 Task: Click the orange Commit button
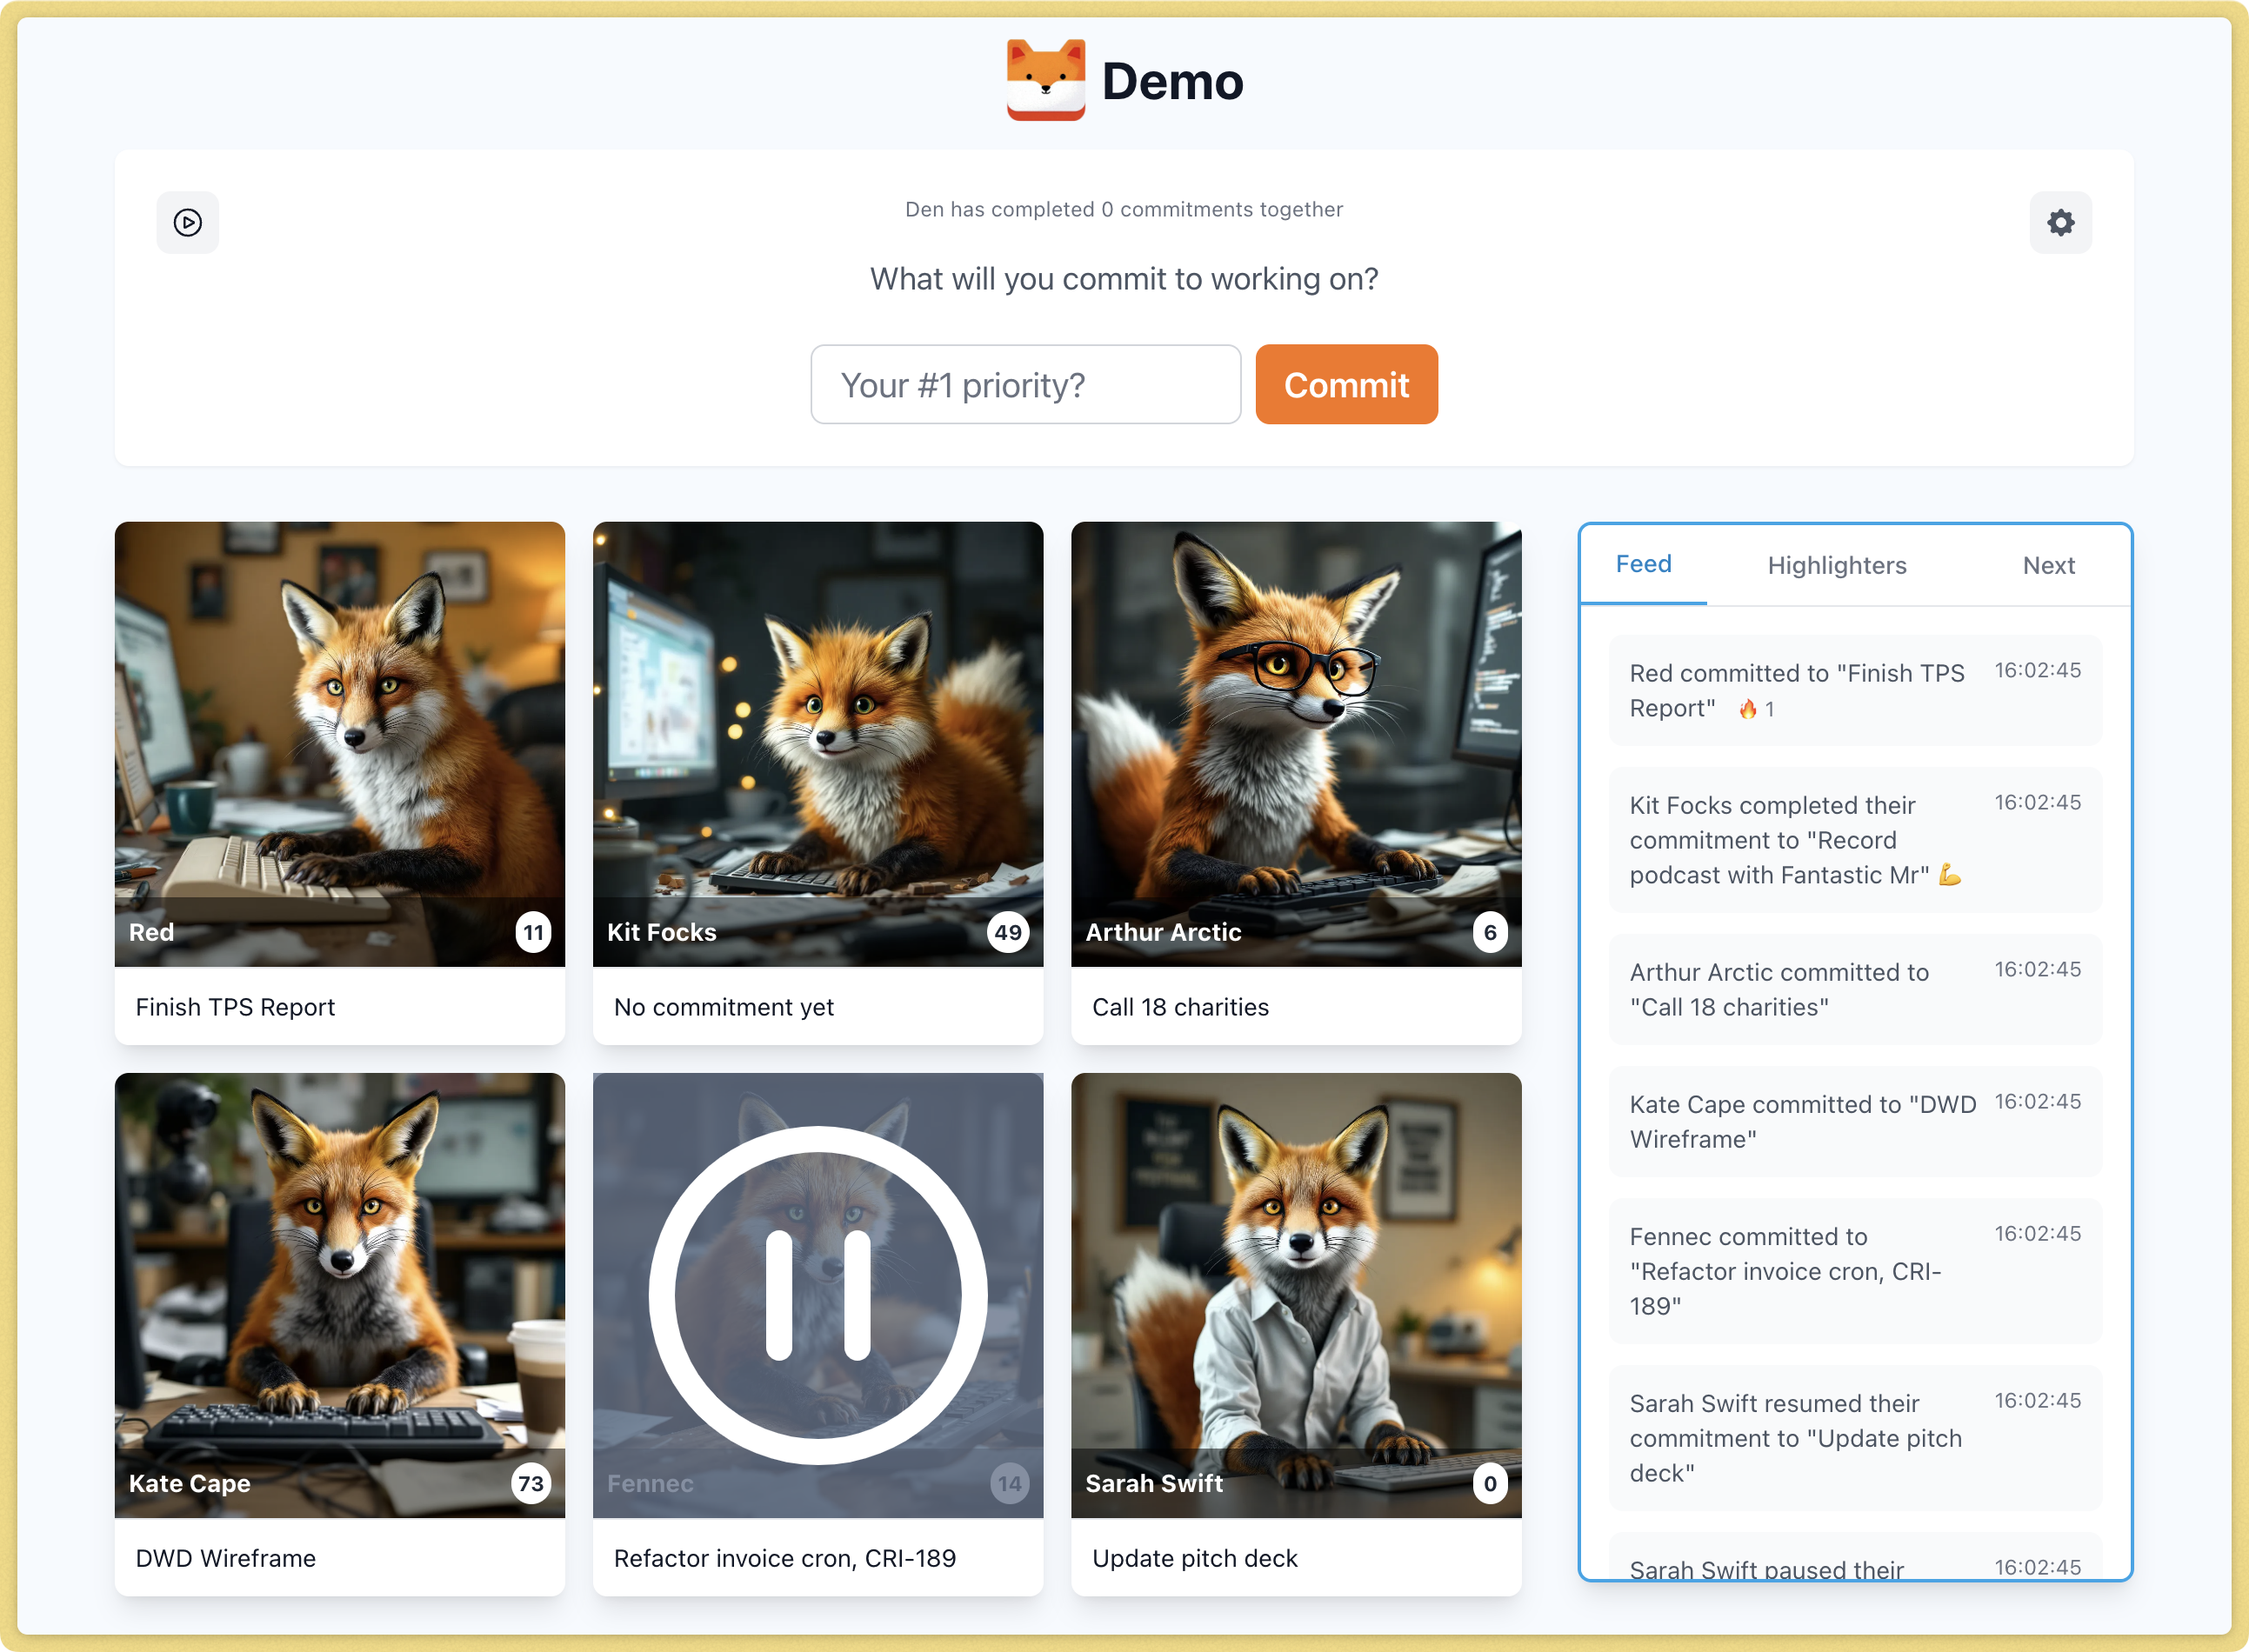point(1346,384)
